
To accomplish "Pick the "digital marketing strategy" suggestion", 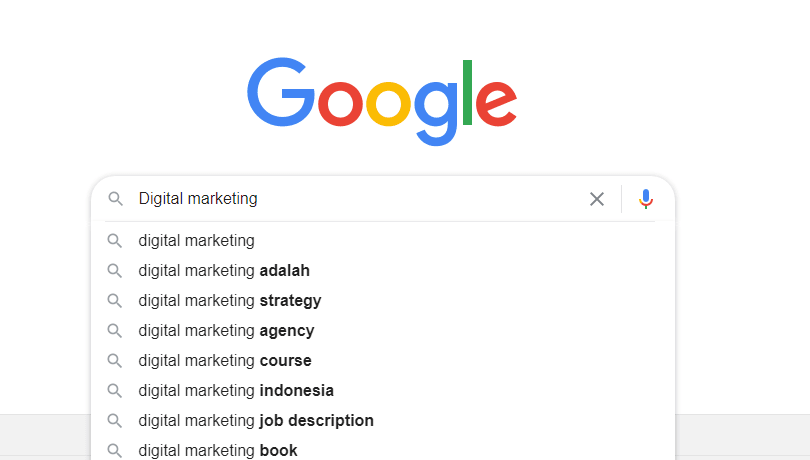I will pyautogui.click(x=230, y=300).
